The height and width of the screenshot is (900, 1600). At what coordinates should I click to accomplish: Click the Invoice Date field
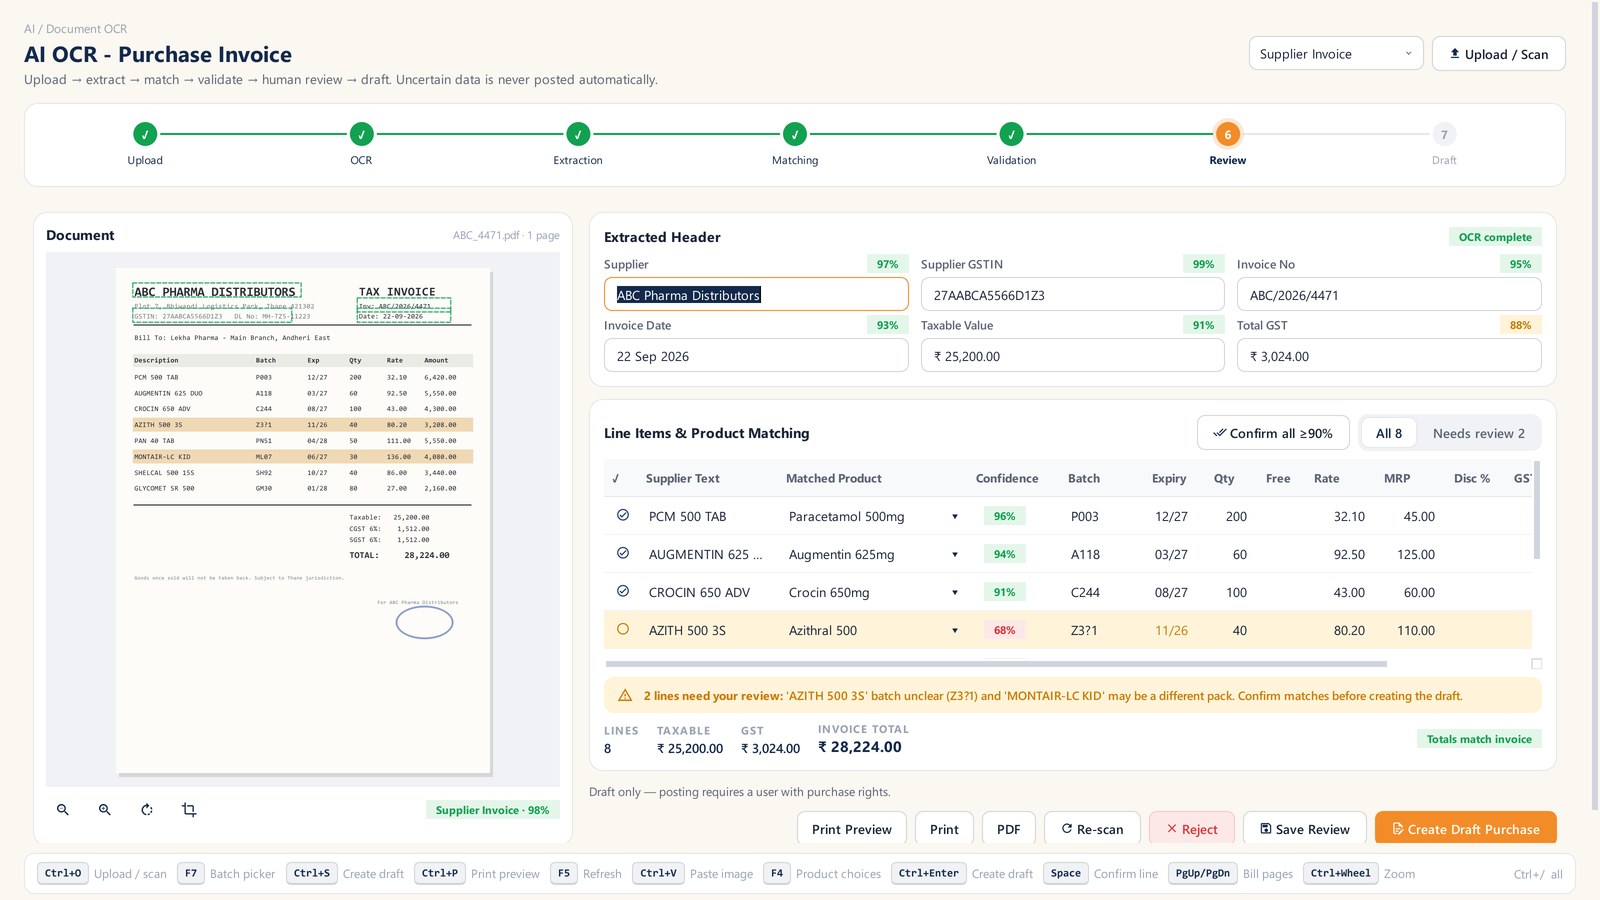point(756,356)
